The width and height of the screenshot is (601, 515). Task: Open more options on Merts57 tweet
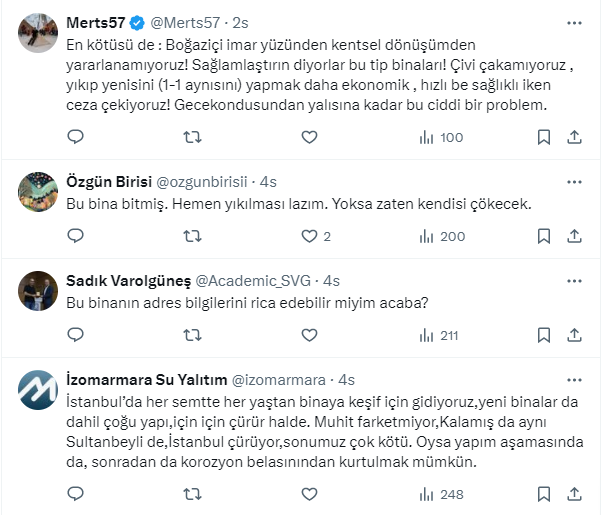[x=574, y=22]
